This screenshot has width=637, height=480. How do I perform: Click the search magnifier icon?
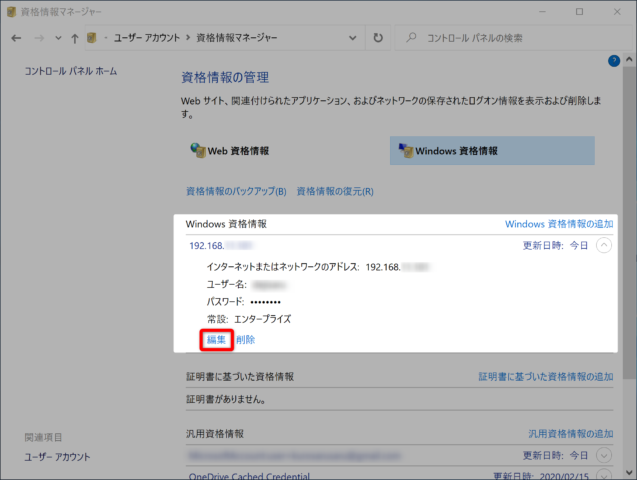click(x=411, y=38)
